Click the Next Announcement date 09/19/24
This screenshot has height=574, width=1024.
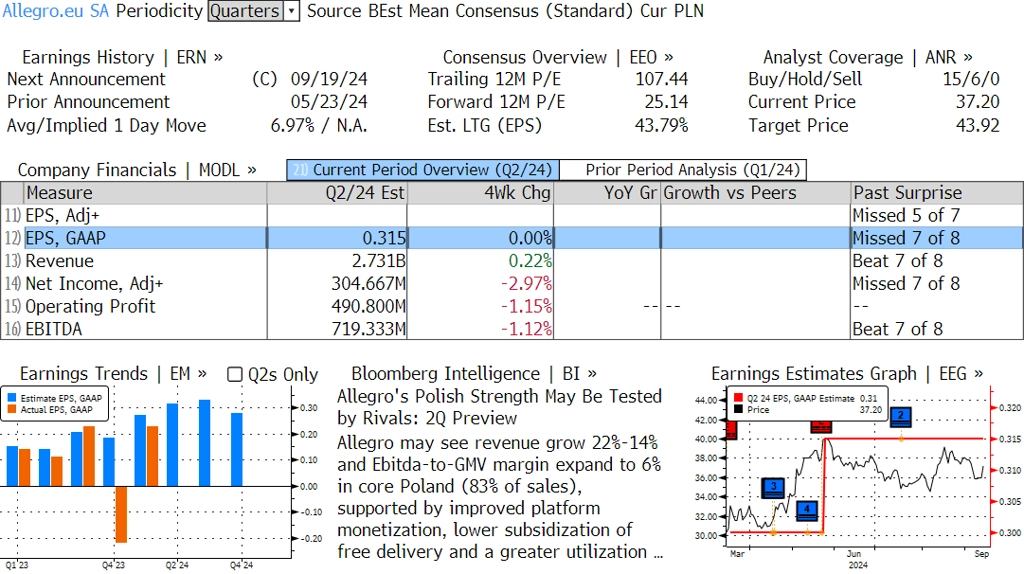tap(329, 80)
